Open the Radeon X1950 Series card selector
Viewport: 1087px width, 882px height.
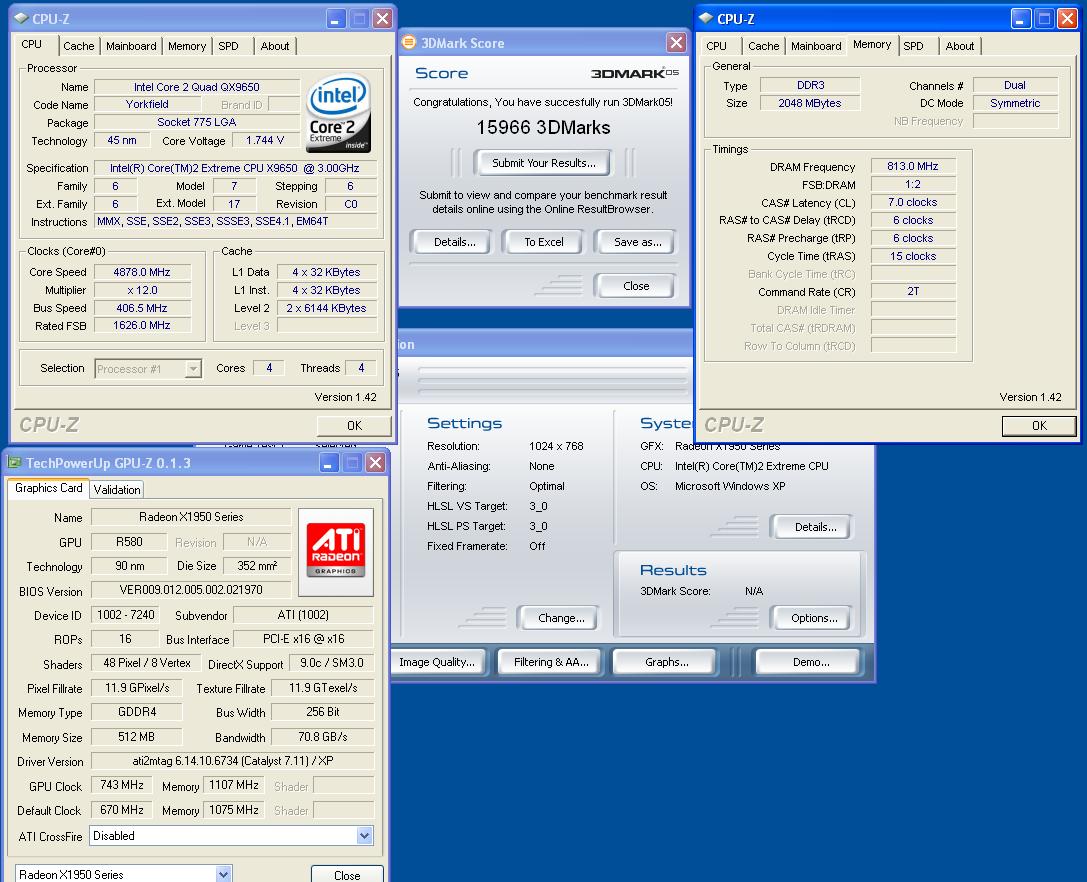[x=223, y=874]
